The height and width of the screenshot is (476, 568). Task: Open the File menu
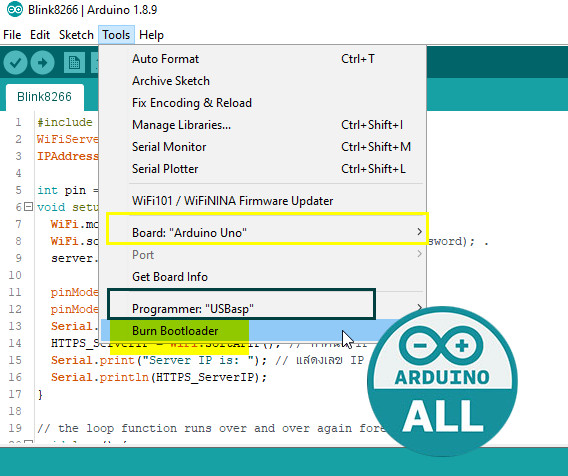pyautogui.click(x=12, y=35)
